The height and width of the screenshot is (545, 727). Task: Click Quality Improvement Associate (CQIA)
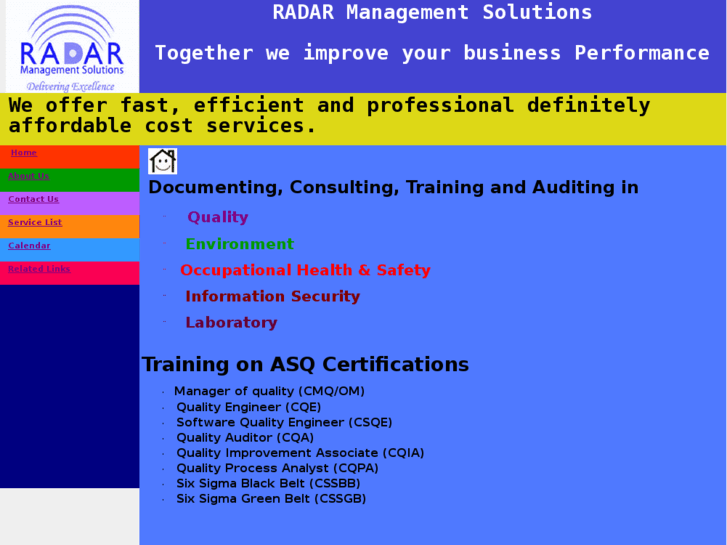(x=300, y=453)
